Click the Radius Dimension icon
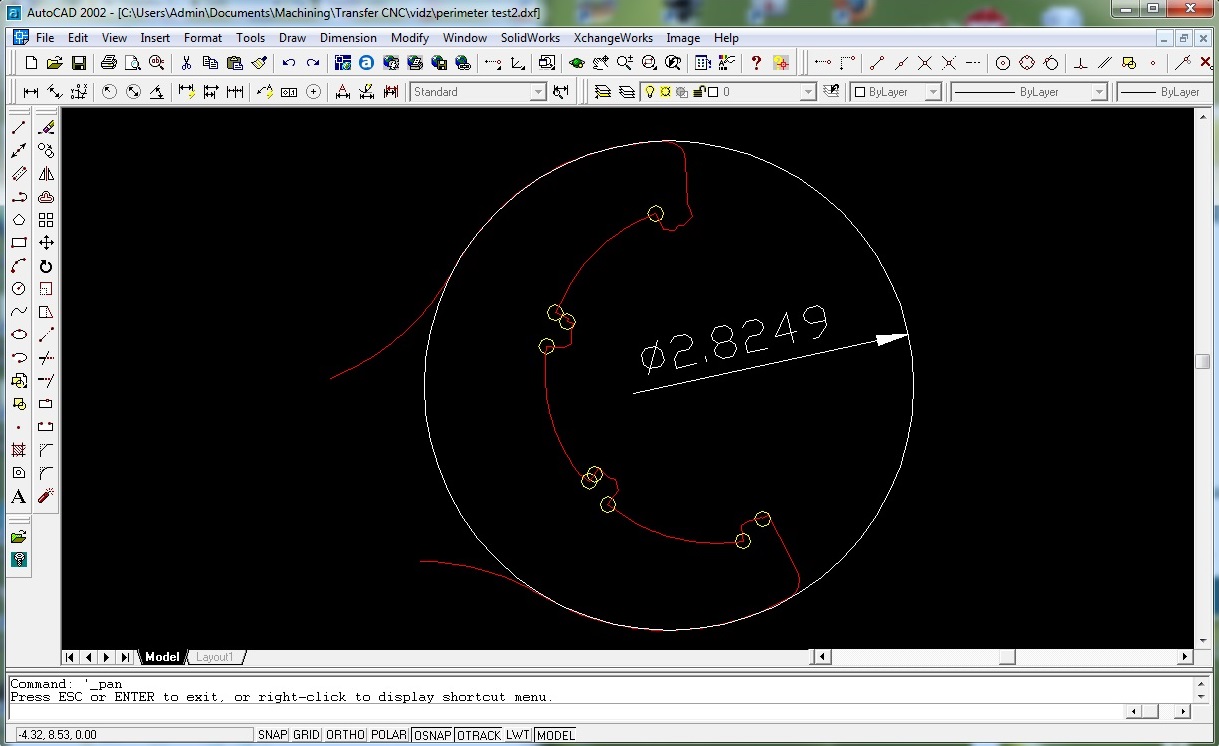This screenshot has height=746, width=1219. pos(109,92)
